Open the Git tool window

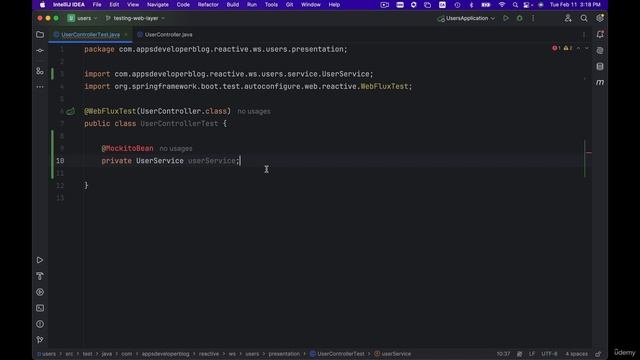(40, 340)
